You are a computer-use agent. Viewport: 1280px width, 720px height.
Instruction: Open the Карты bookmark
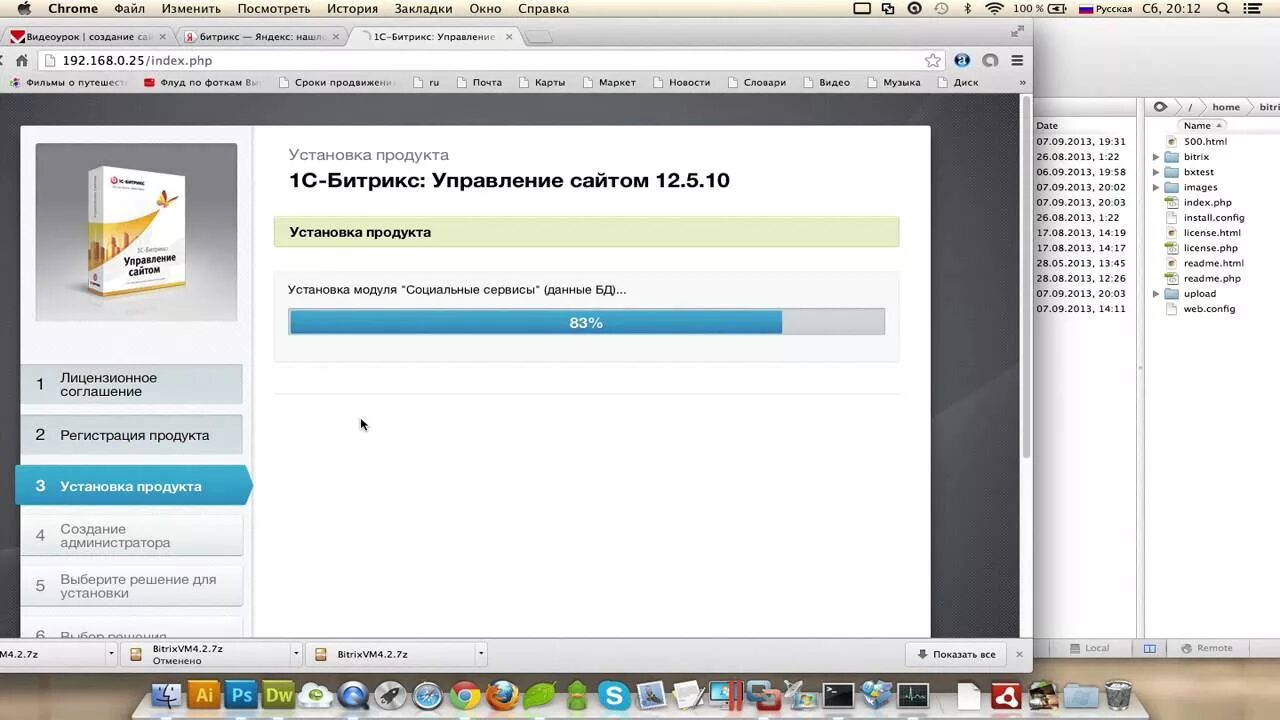point(541,82)
